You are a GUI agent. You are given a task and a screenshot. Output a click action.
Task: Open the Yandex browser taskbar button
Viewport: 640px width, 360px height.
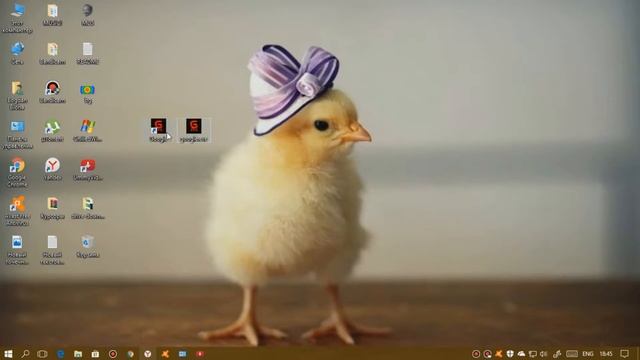pyautogui.click(x=148, y=353)
